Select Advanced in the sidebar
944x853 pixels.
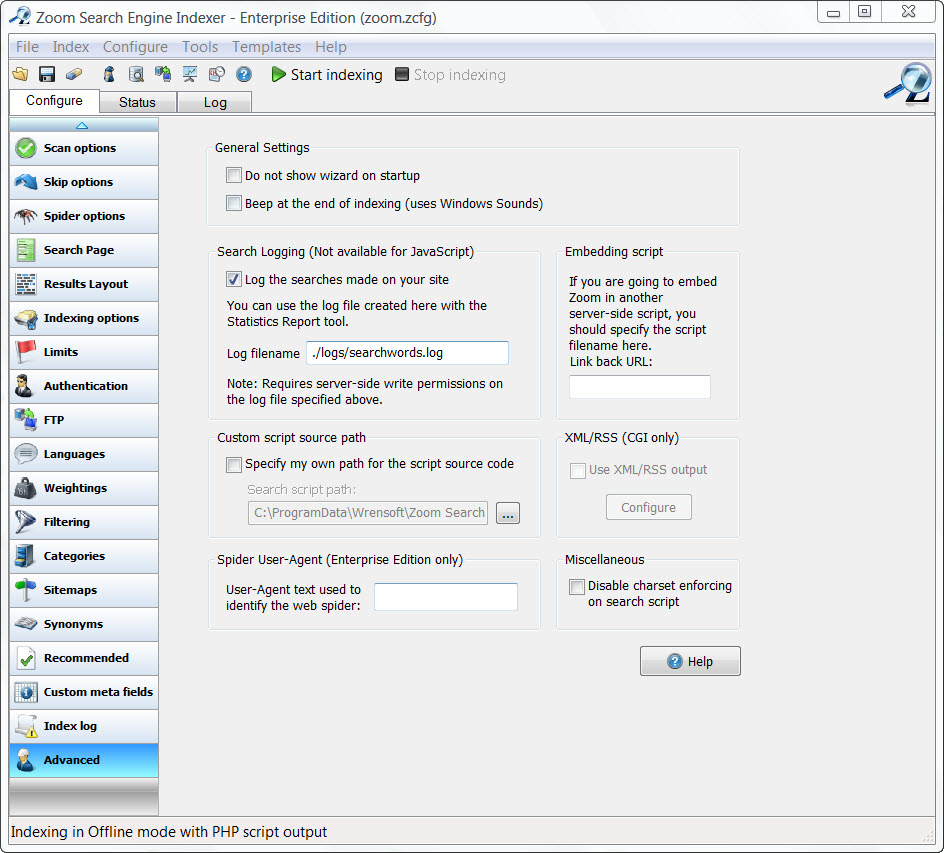84,760
